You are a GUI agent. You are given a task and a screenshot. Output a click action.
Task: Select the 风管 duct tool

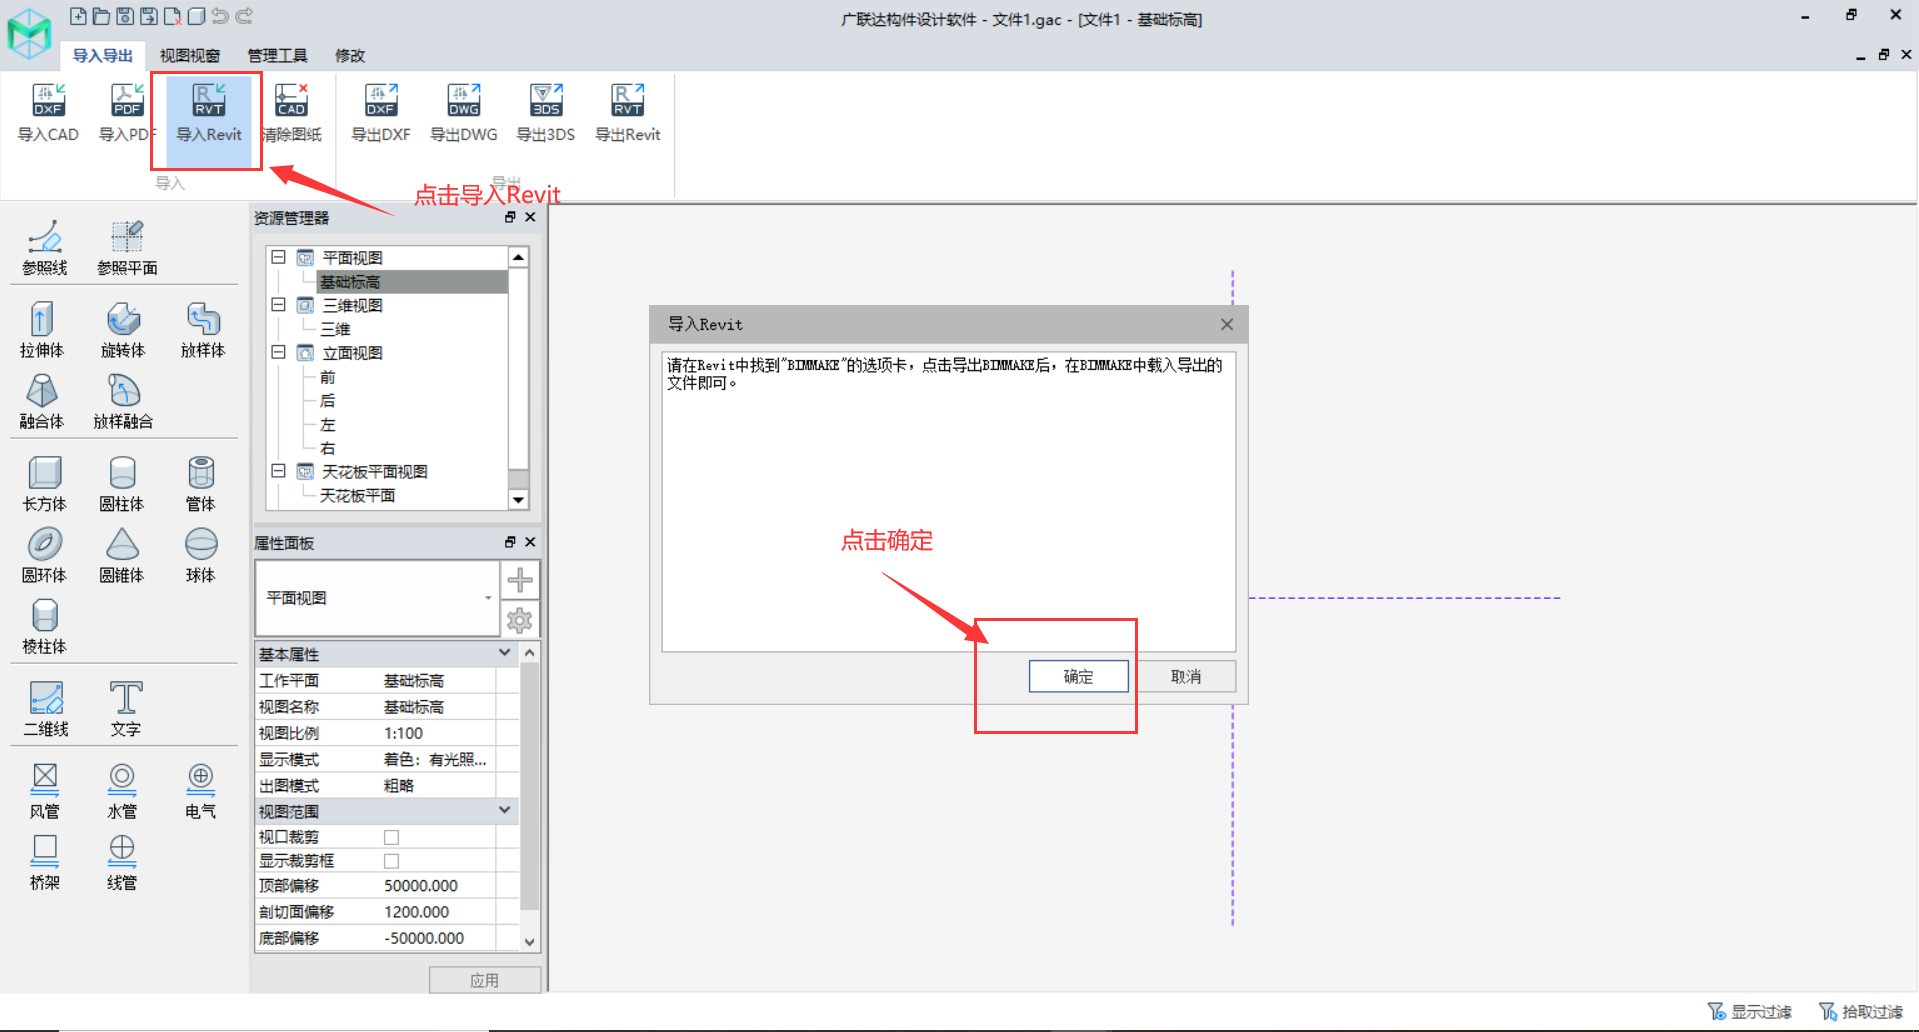click(45, 792)
